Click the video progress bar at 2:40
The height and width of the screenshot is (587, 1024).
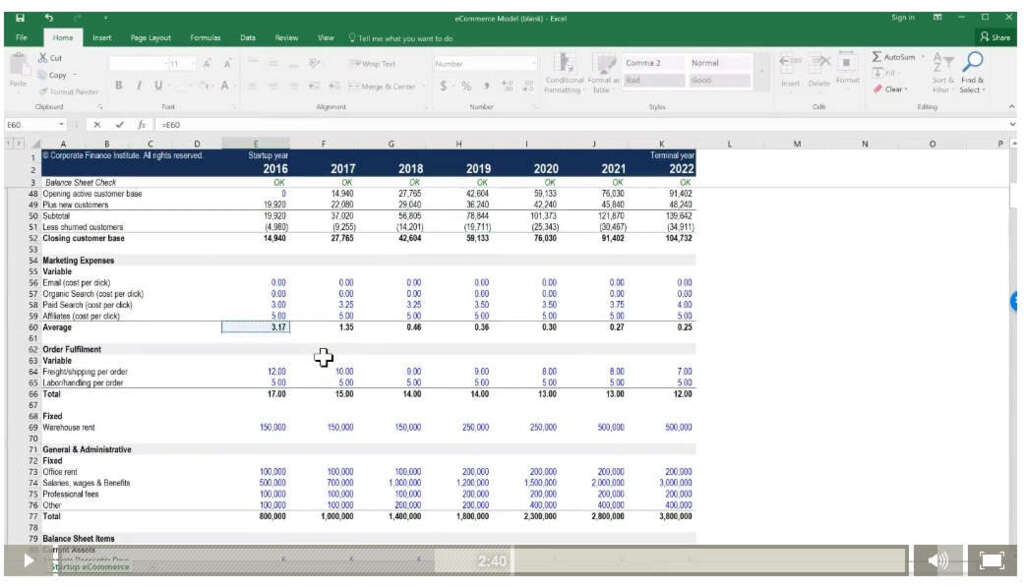tap(491, 561)
